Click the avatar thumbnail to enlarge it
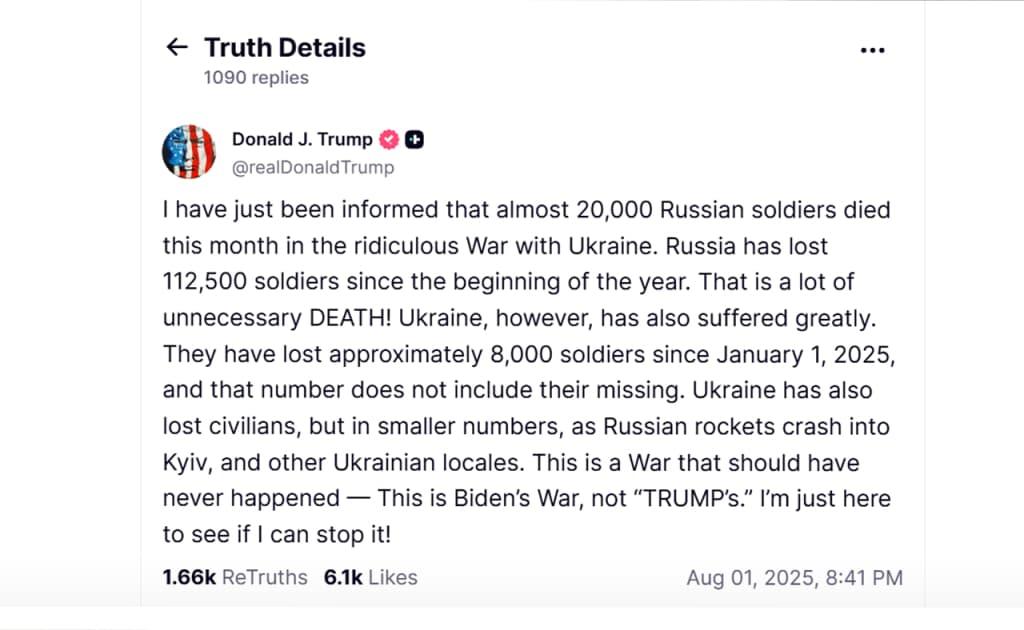 click(x=189, y=151)
